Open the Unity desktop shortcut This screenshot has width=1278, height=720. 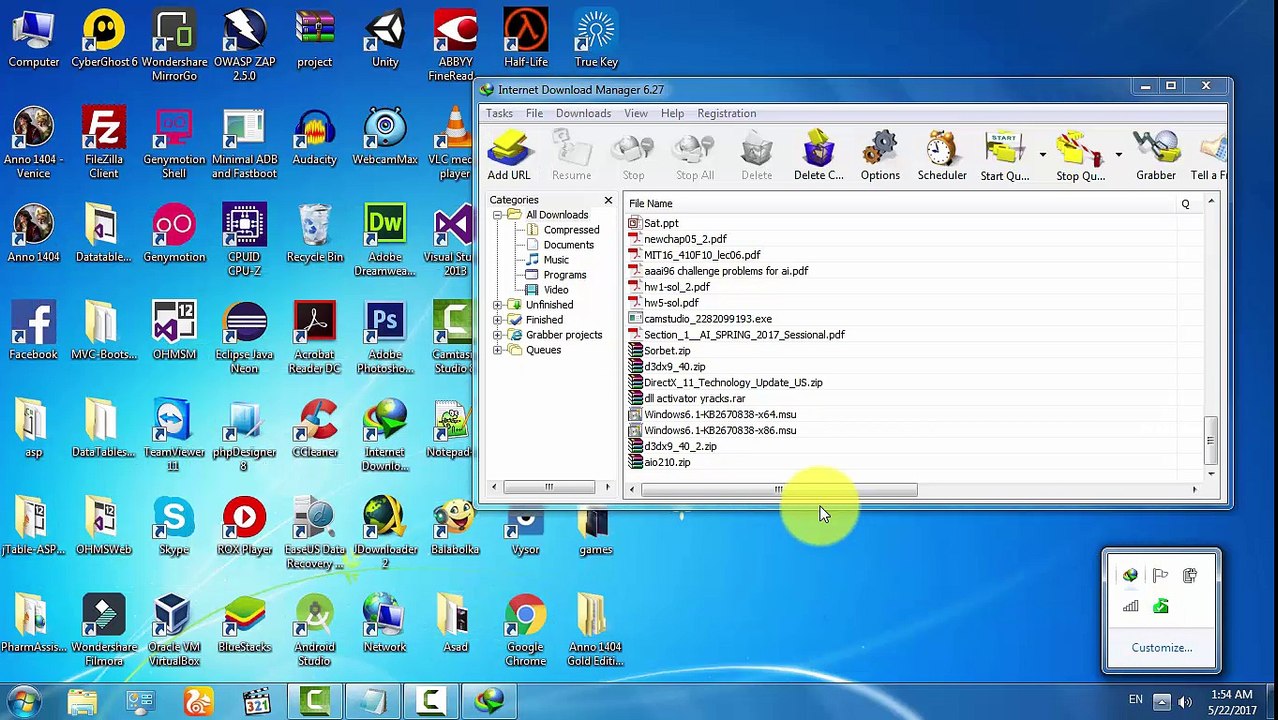coord(385,37)
